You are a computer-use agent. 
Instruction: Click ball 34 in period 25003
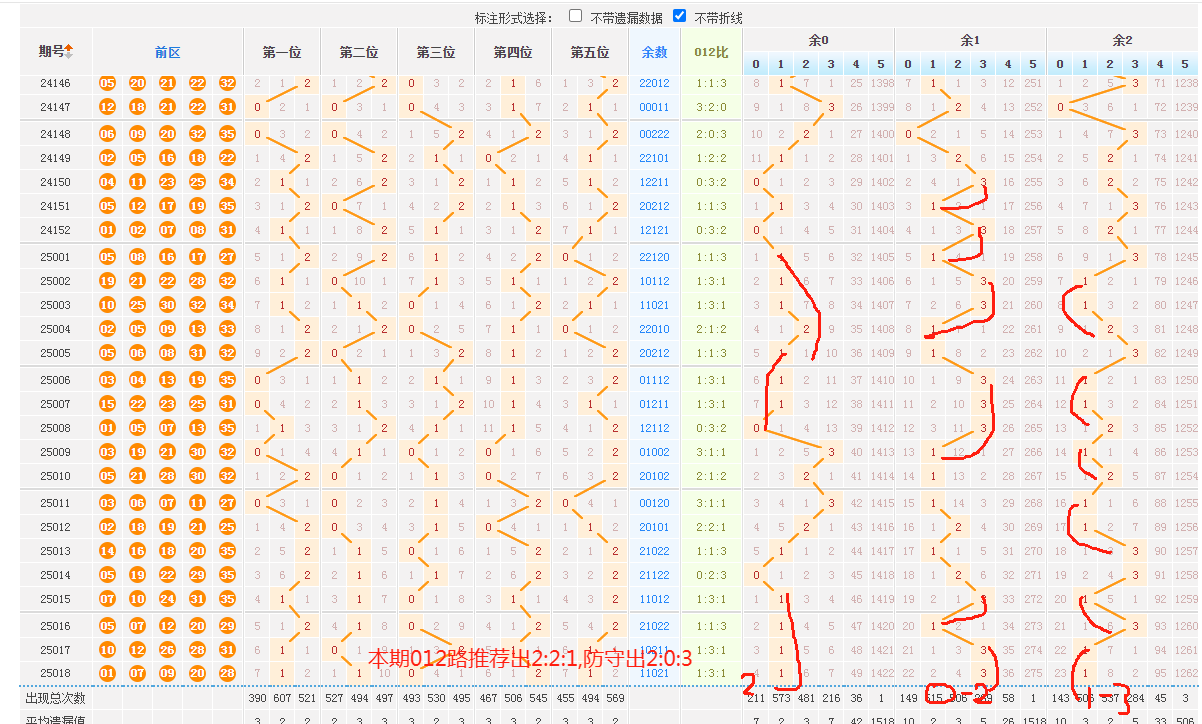coord(227,305)
